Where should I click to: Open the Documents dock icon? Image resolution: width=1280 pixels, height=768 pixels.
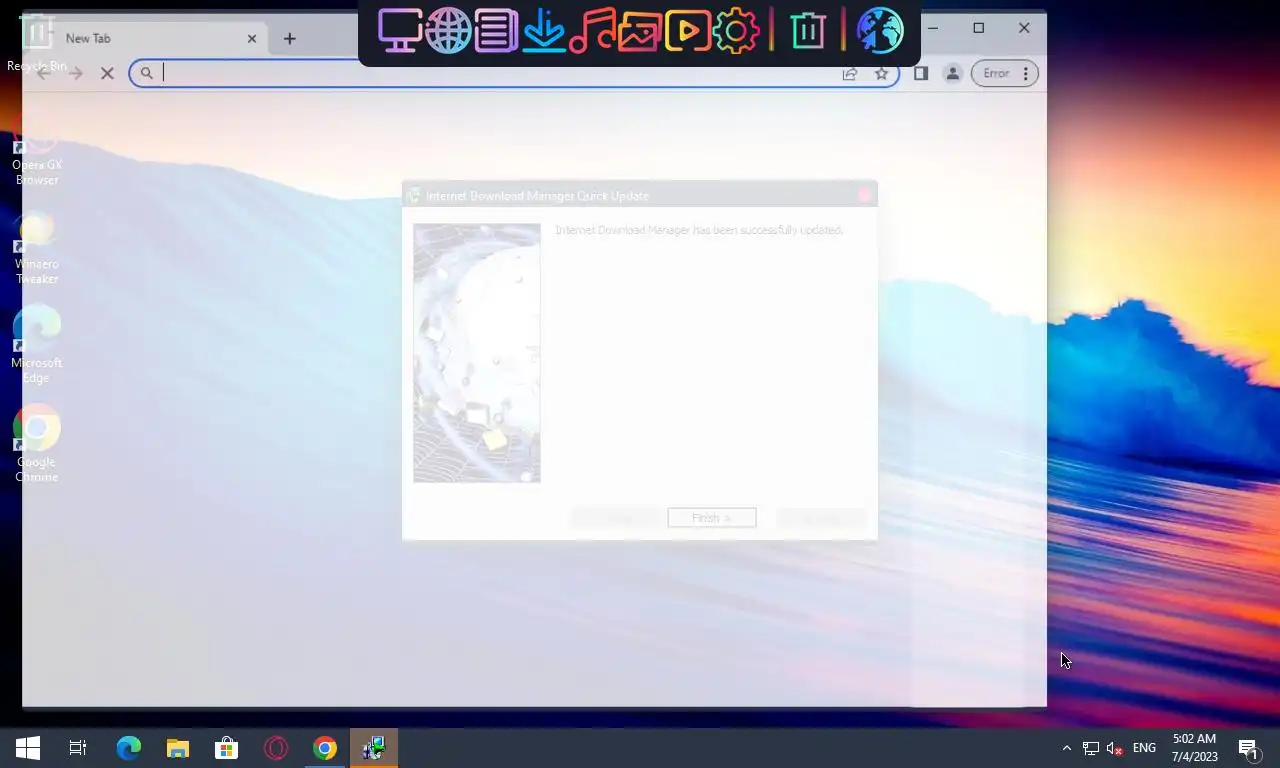(495, 30)
